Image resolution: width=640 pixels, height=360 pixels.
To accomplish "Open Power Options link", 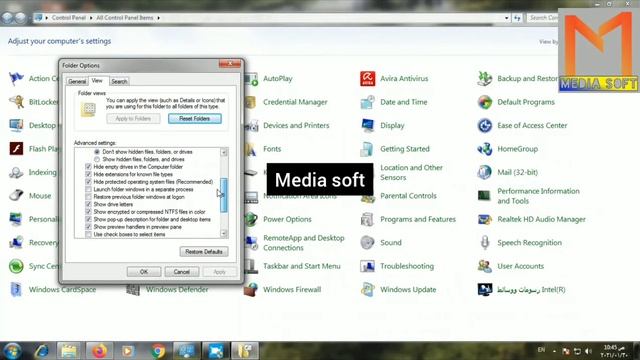I will tap(287, 219).
